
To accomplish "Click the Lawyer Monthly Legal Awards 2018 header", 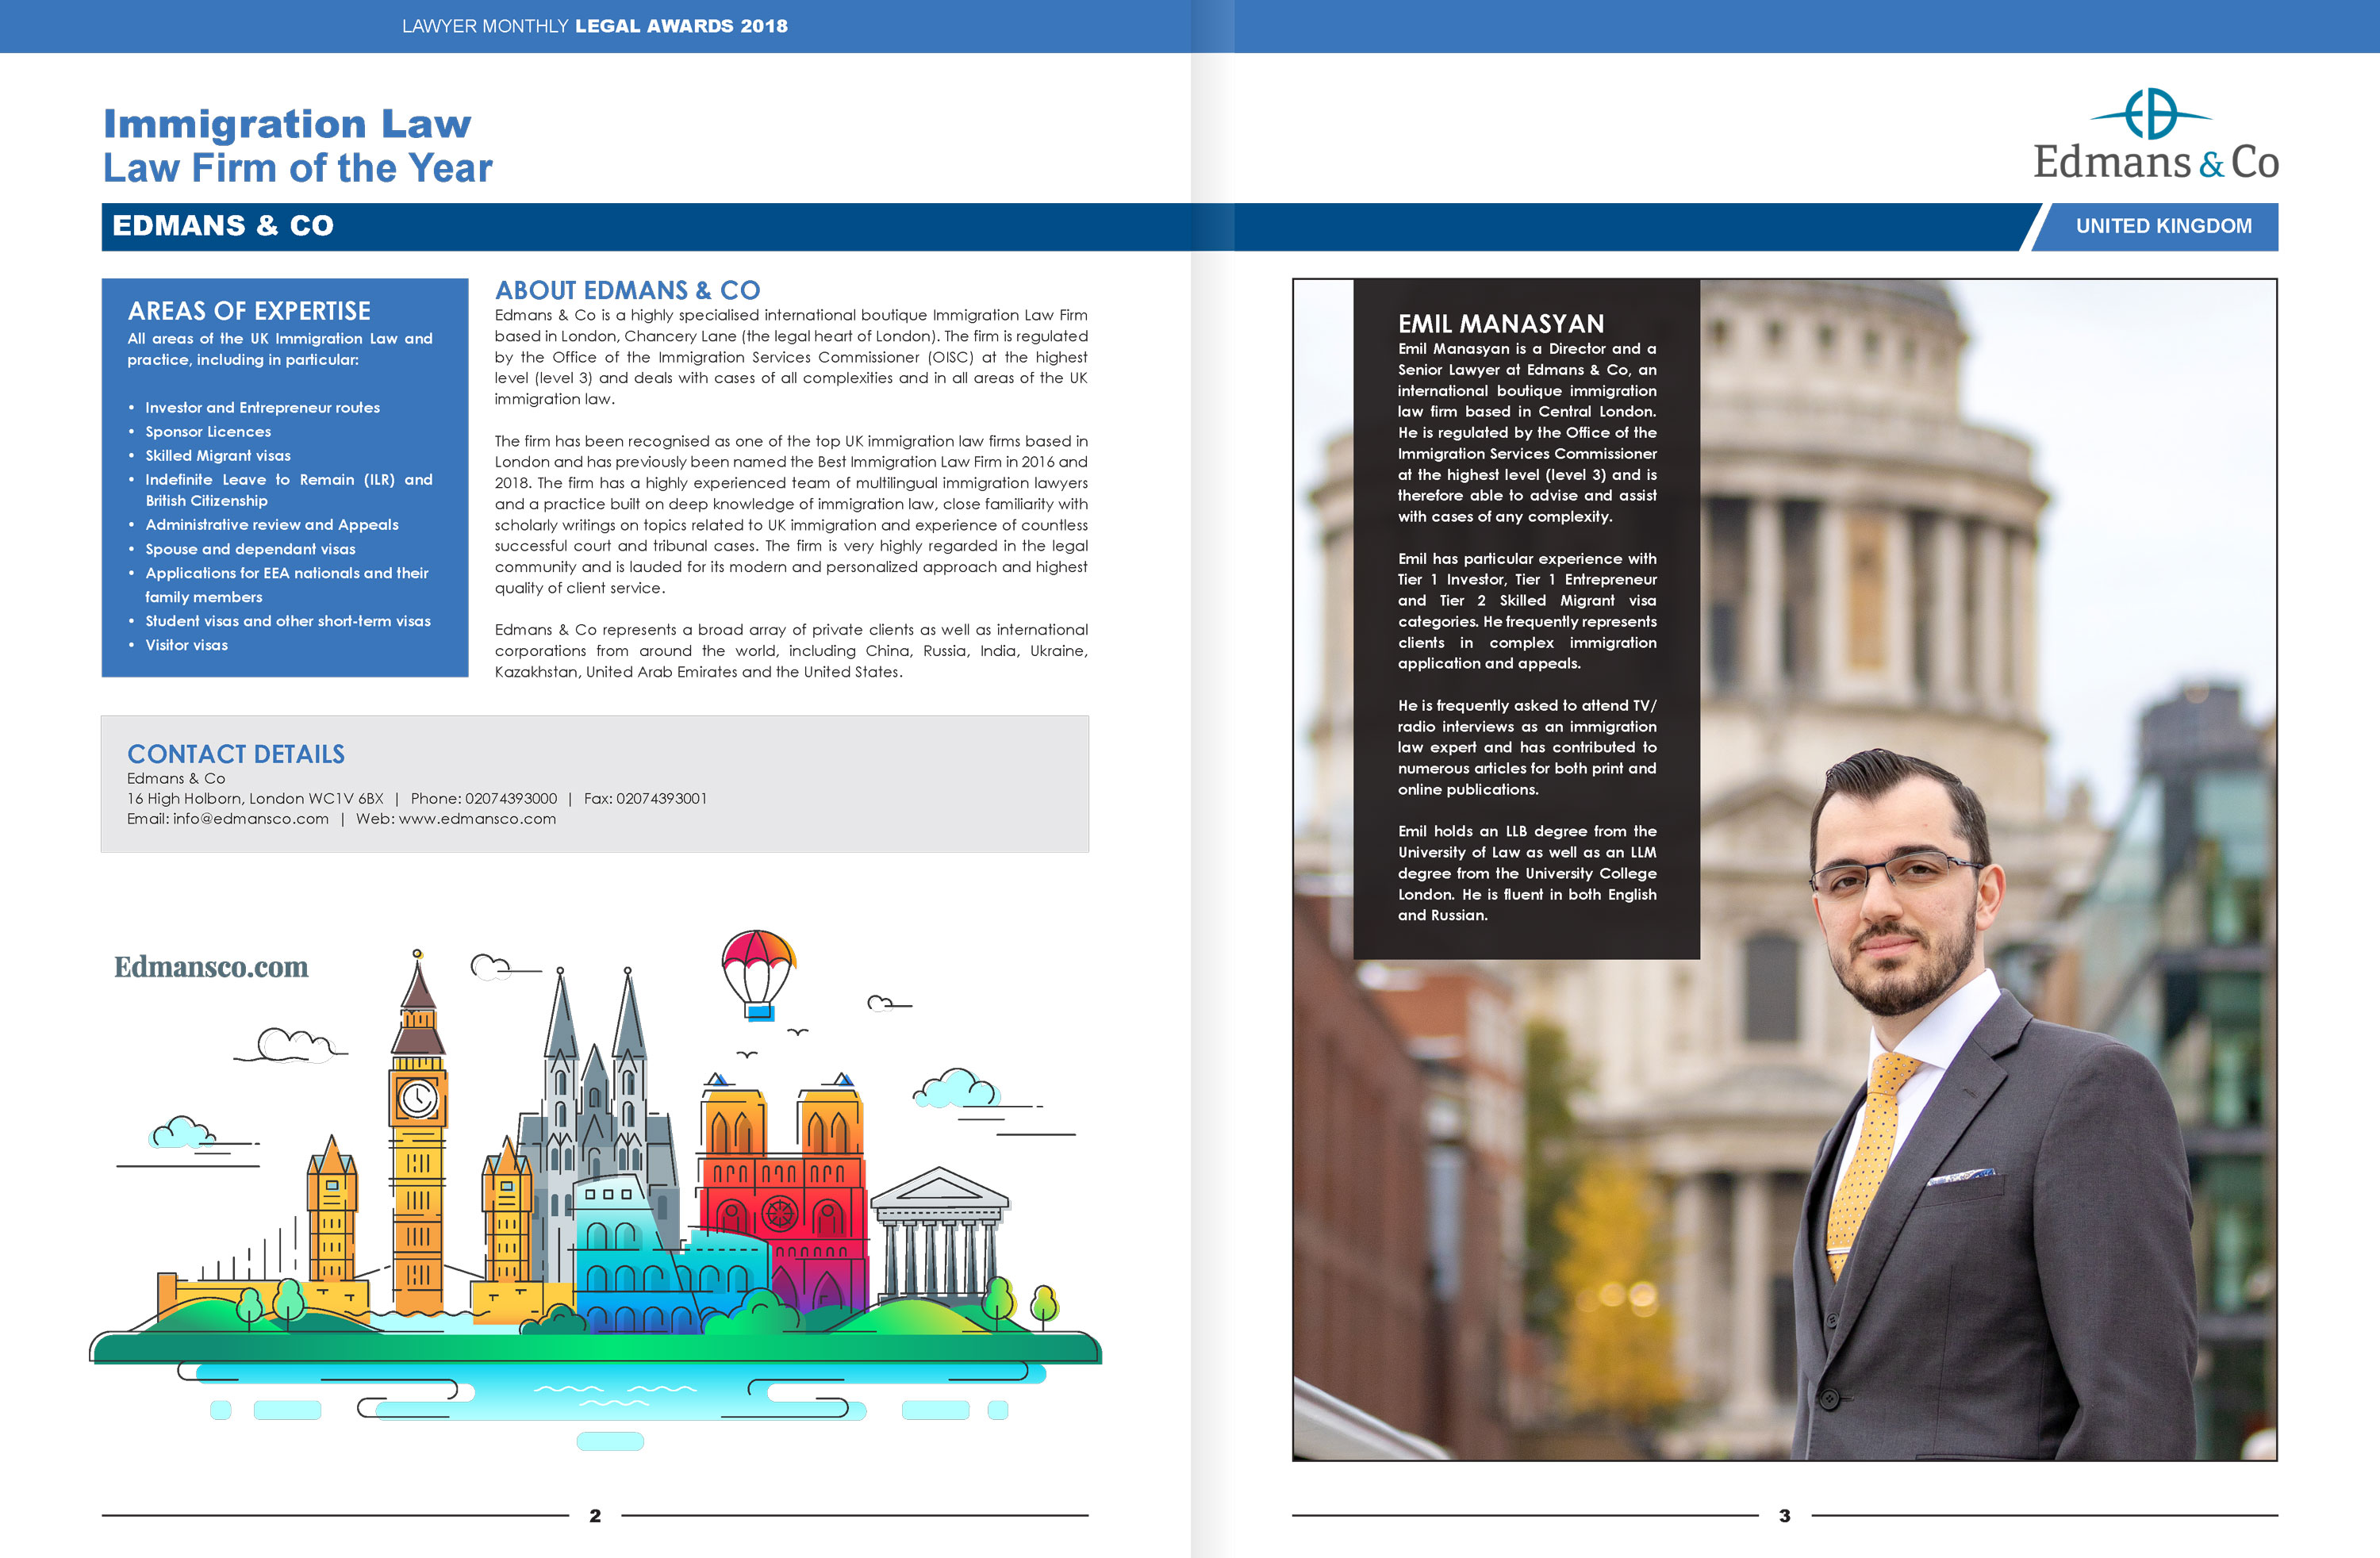I will [x=595, y=26].
